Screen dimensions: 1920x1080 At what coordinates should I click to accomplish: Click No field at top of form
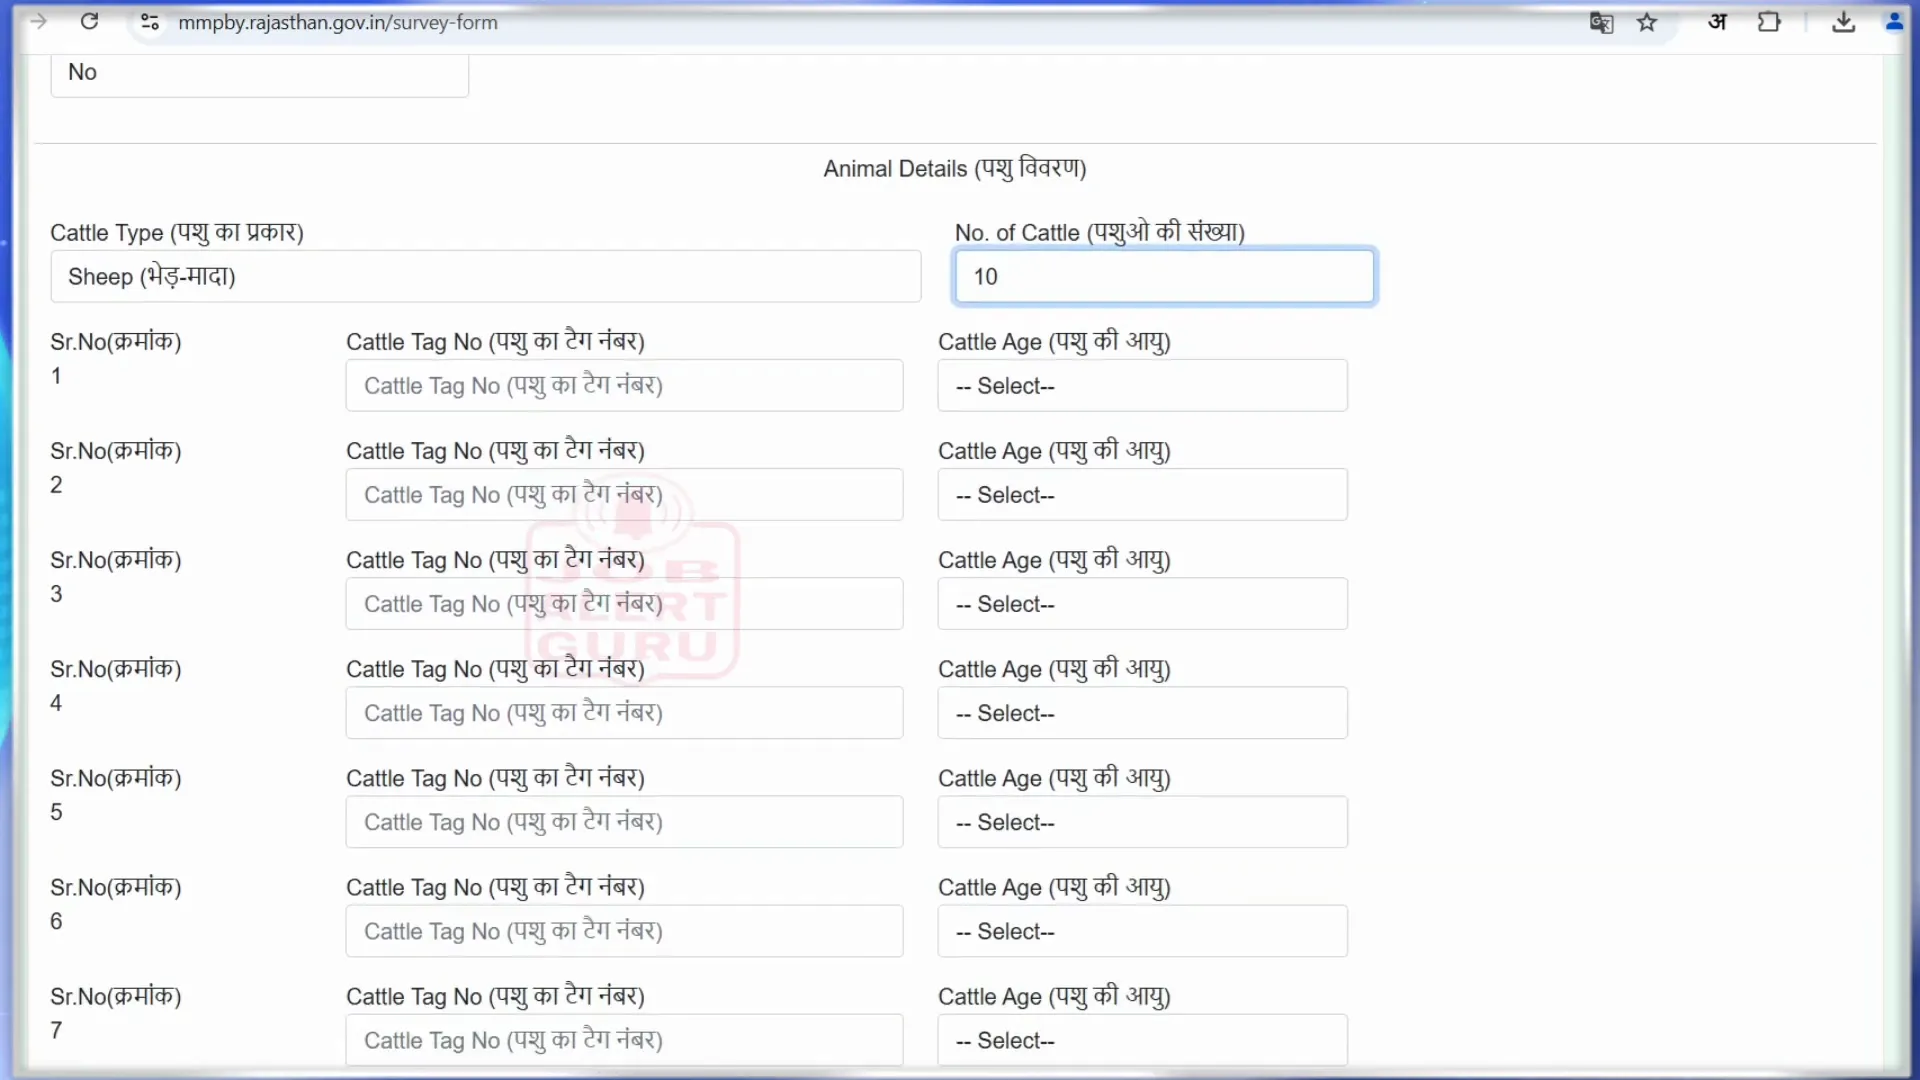260,71
